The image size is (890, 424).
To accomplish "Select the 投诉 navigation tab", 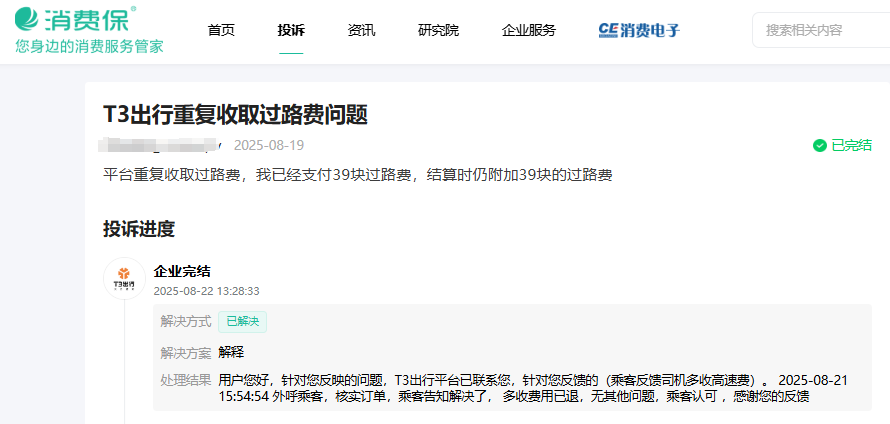I will (x=291, y=31).
